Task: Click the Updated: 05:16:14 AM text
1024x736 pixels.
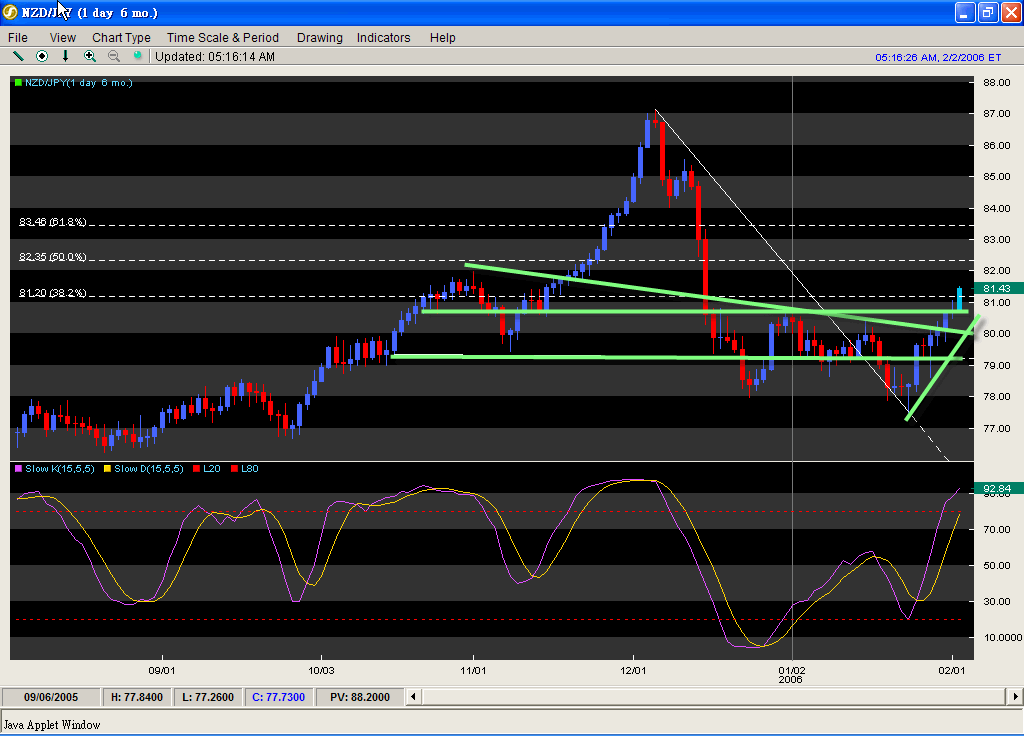Action: (215, 57)
